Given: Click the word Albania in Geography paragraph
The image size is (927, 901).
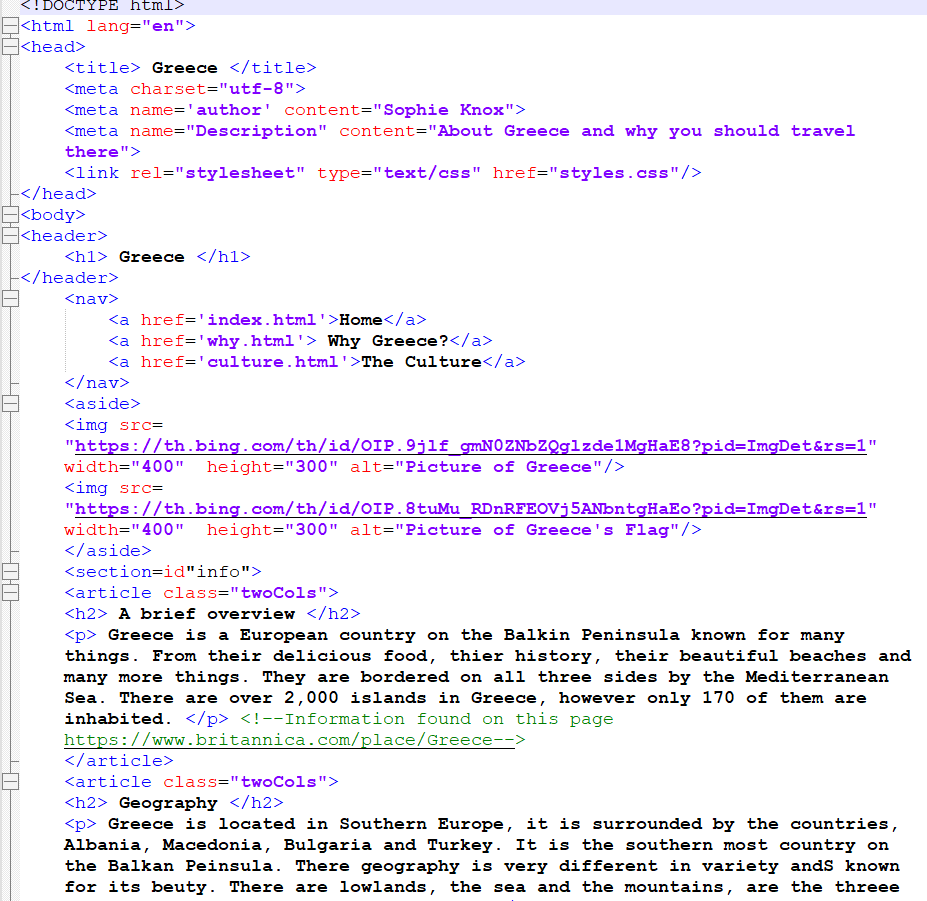Looking at the screenshot, I should pyautogui.click(x=102, y=845).
